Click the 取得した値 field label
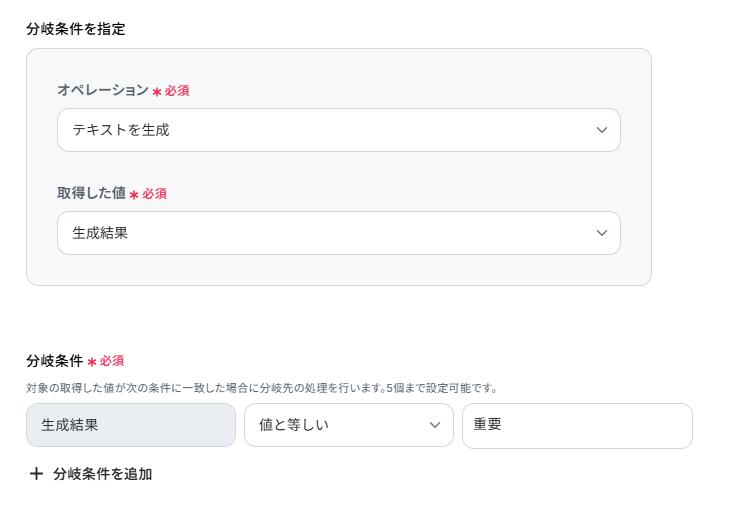Image resolution: width=745 pixels, height=506 pixels. pos(91,193)
